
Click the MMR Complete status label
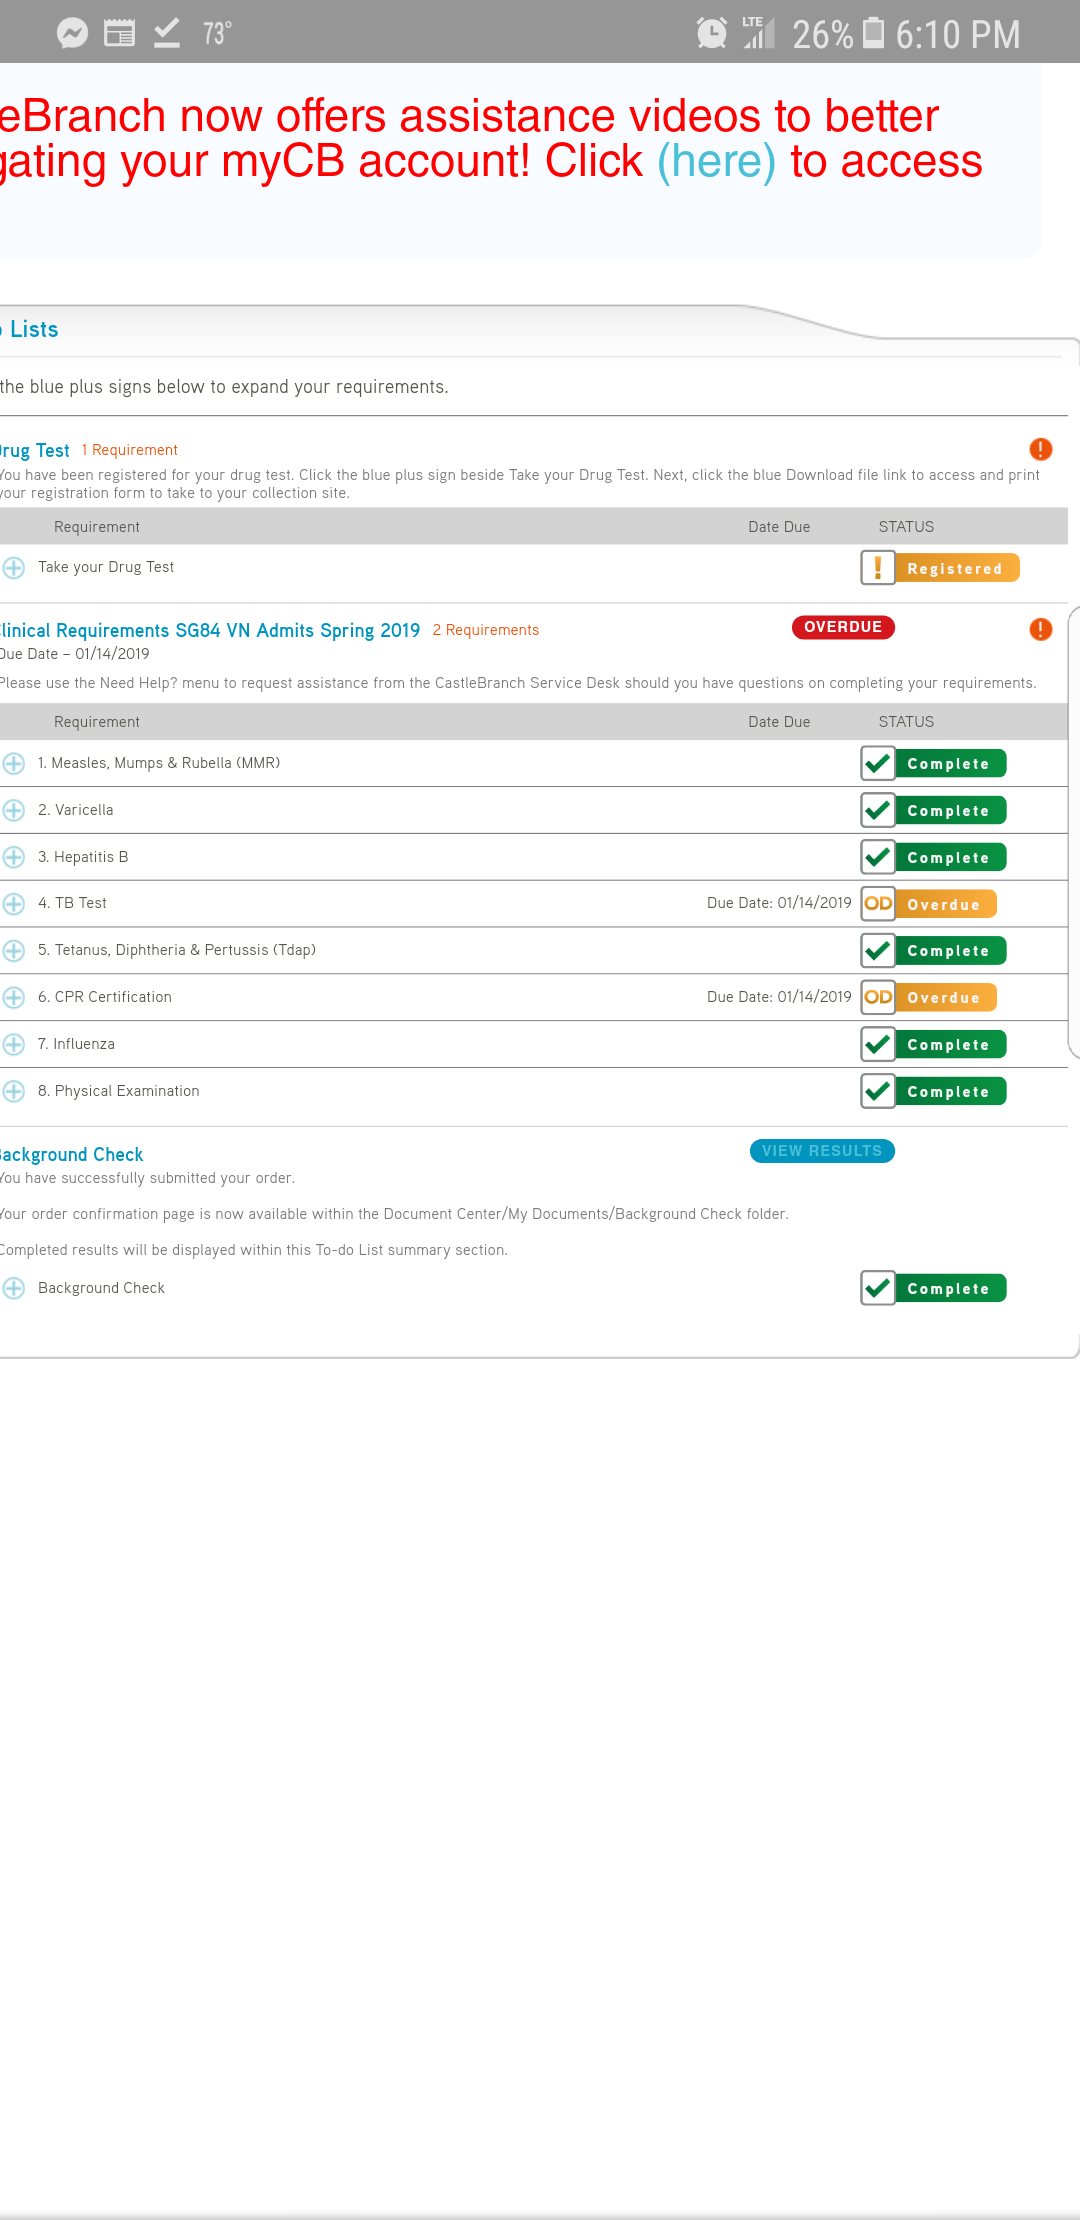point(950,764)
